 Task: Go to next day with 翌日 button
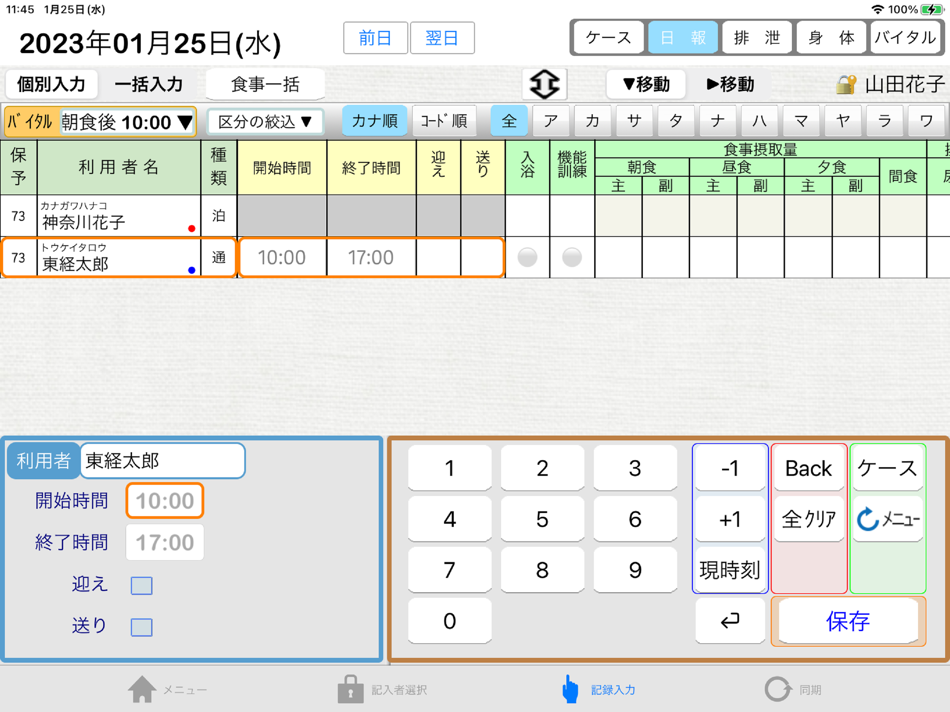tap(442, 37)
